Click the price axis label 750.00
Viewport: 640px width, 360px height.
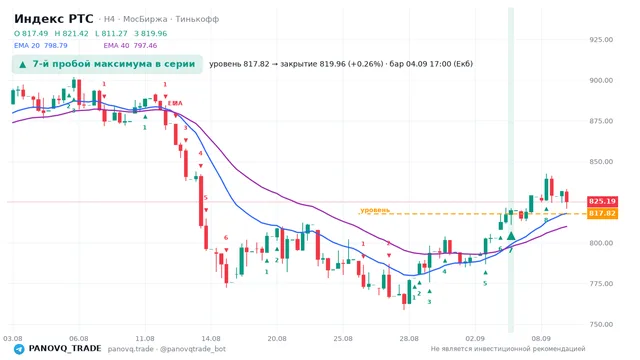click(601, 324)
